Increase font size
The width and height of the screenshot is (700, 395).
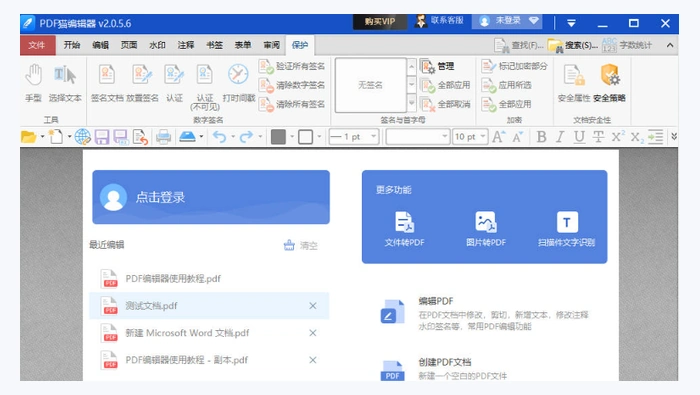498,137
